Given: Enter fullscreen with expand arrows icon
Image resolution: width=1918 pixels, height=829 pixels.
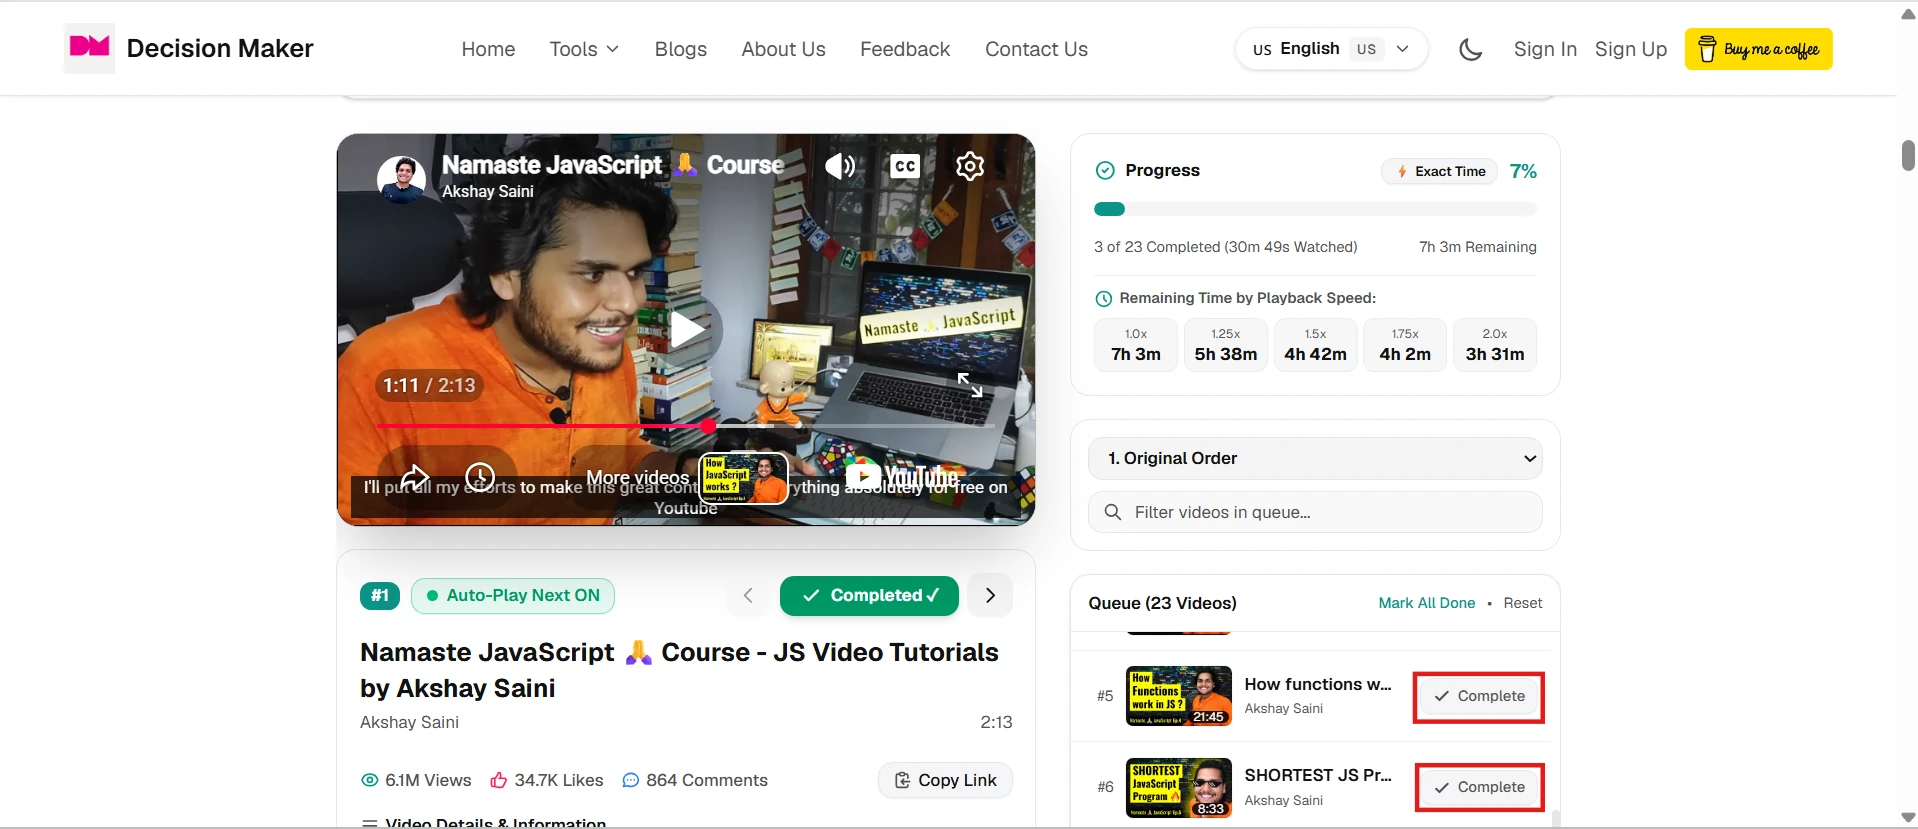Looking at the screenshot, I should click(970, 385).
